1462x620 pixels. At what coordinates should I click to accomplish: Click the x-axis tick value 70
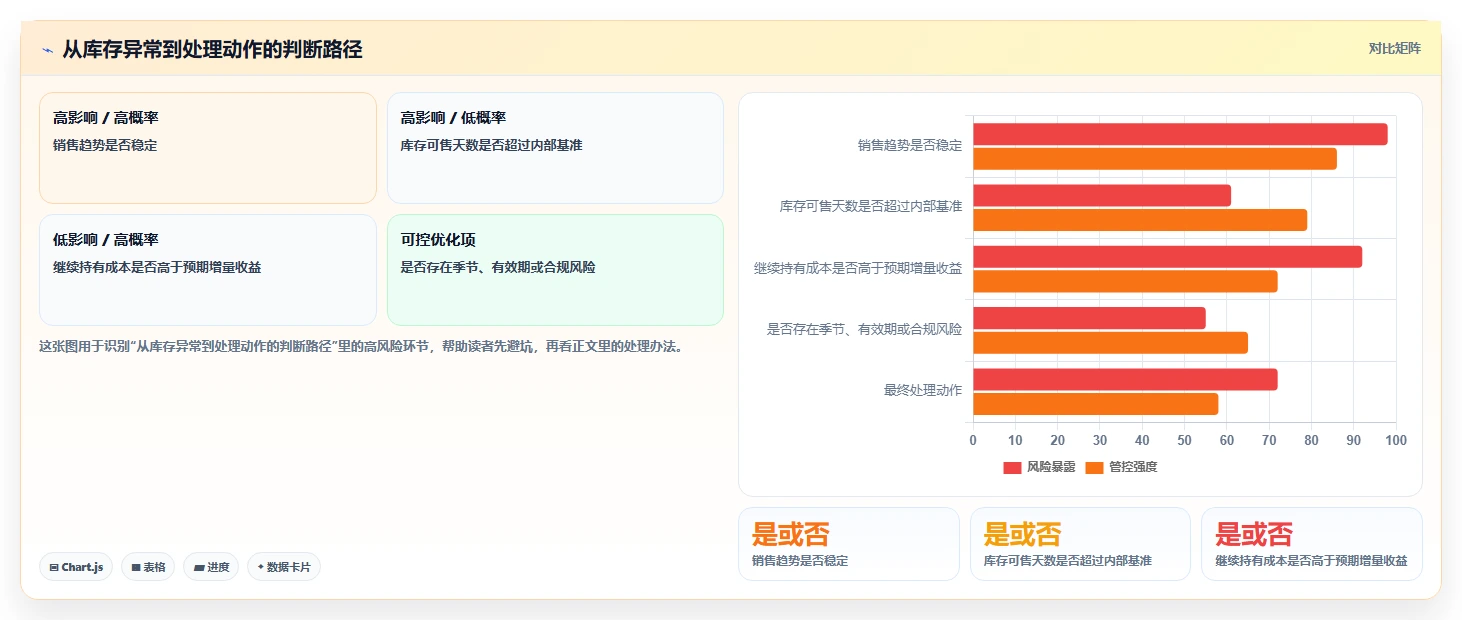click(x=1269, y=440)
